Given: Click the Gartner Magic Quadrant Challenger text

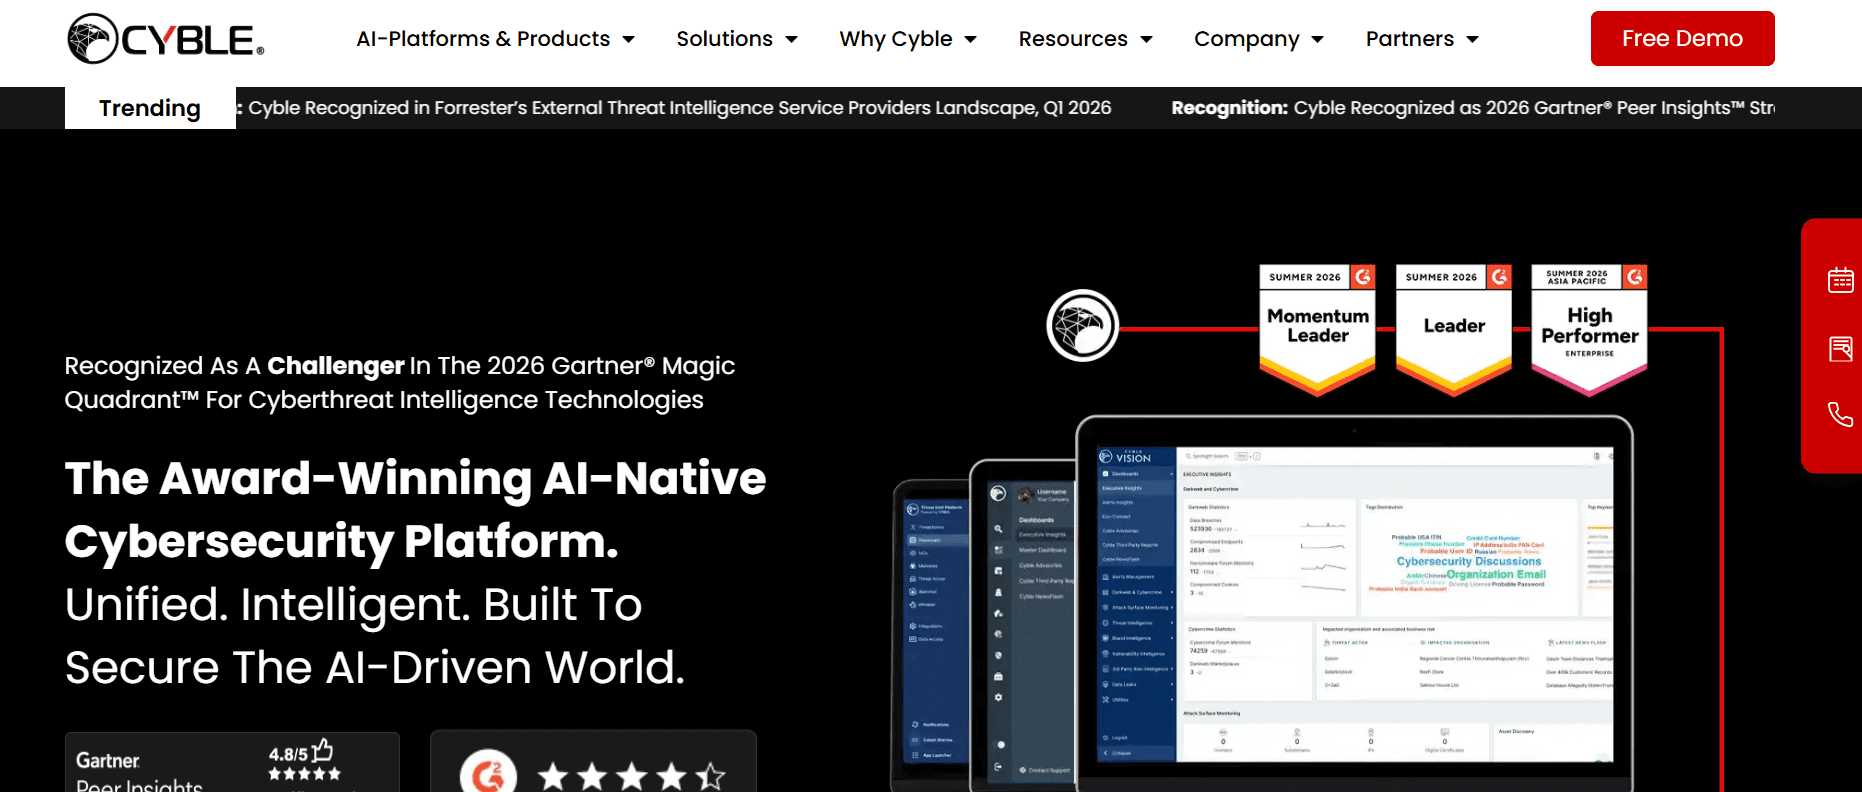Looking at the screenshot, I should pyautogui.click(x=400, y=383).
